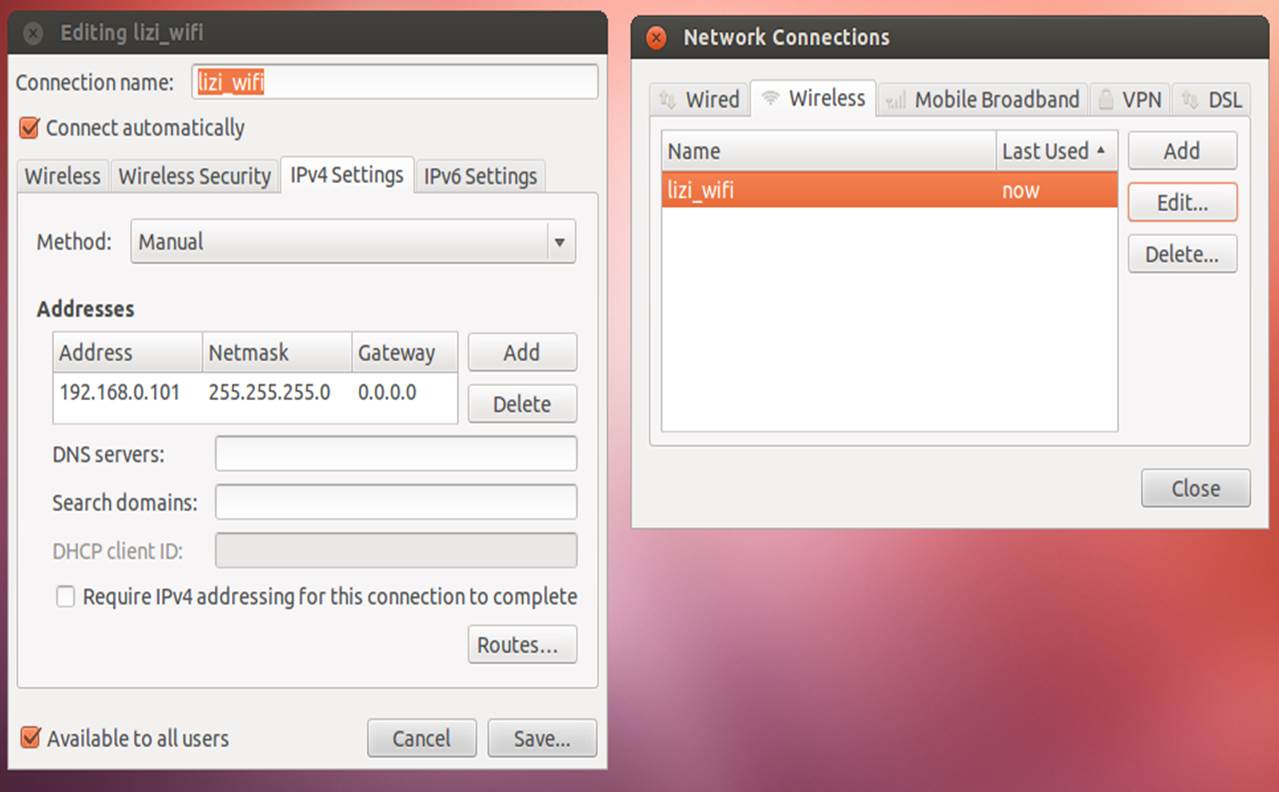Switch to the Wireless Security tab
1279x792 pixels.
(x=194, y=177)
